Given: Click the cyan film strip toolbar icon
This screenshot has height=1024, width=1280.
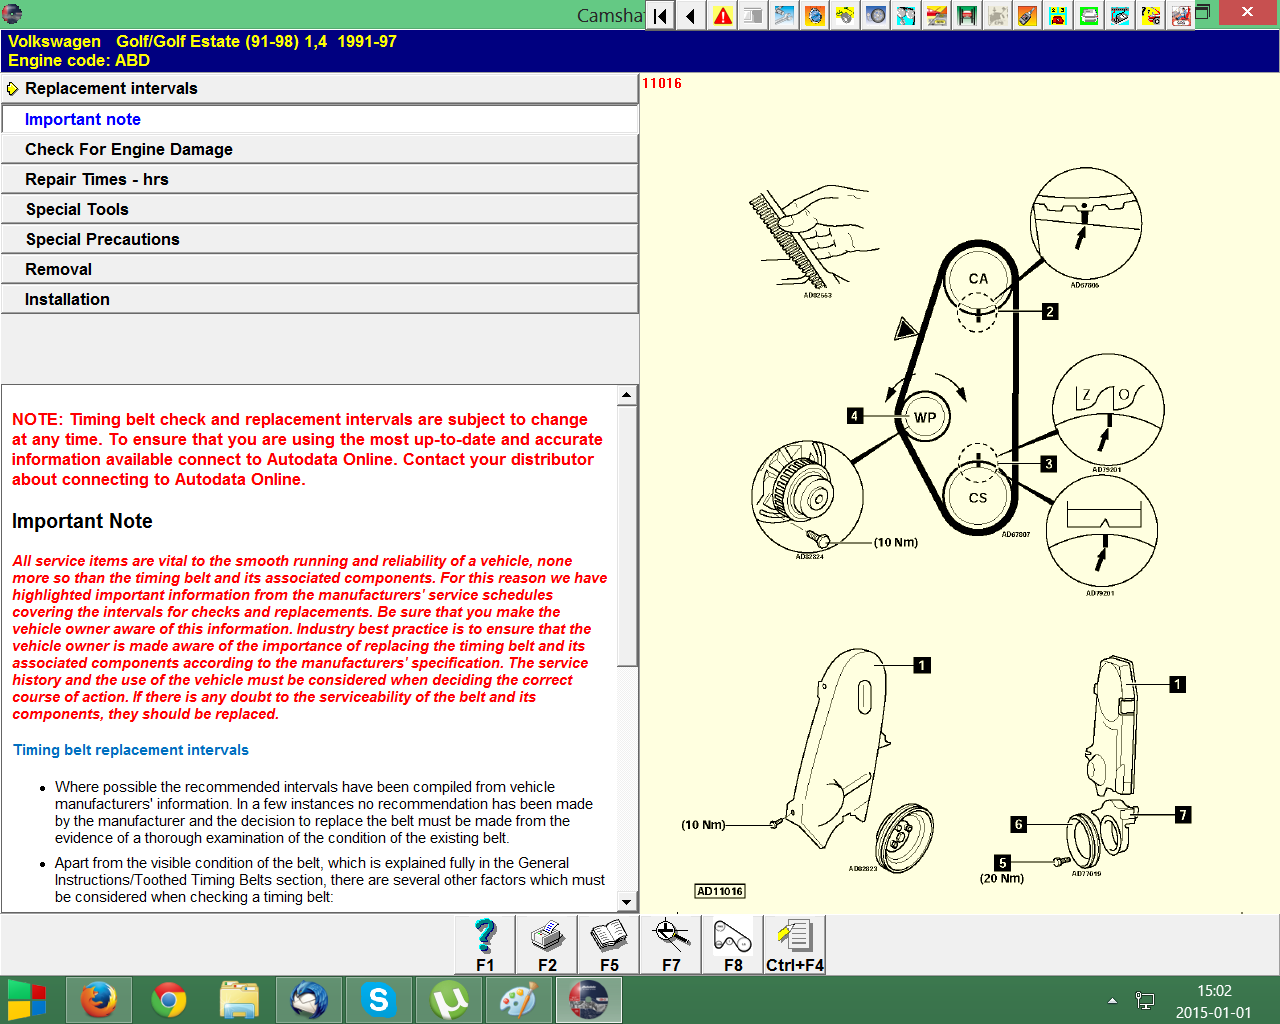Looking at the screenshot, I should coord(1120,15).
